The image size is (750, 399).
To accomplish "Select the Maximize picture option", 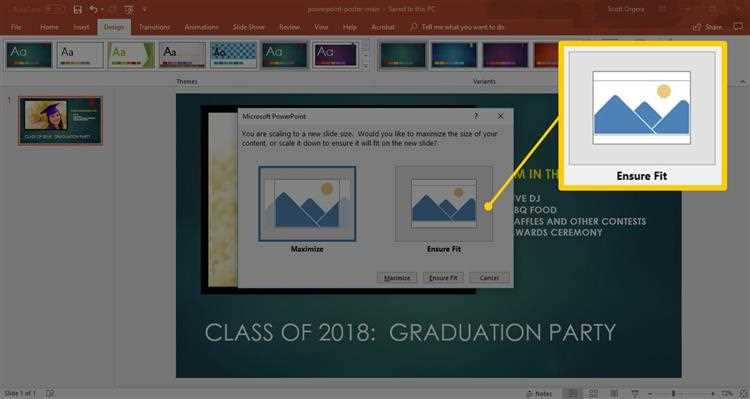I will pyautogui.click(x=307, y=204).
